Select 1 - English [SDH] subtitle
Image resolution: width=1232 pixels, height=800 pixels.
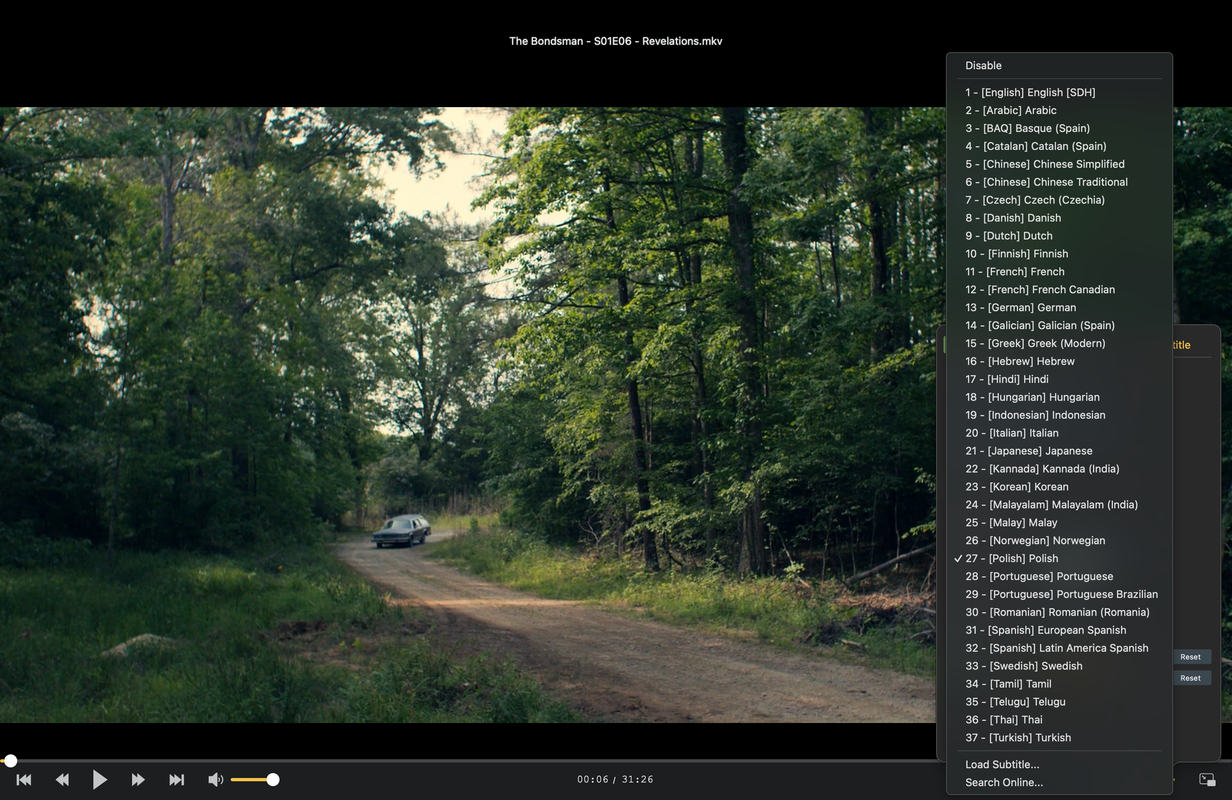coord(1059,93)
